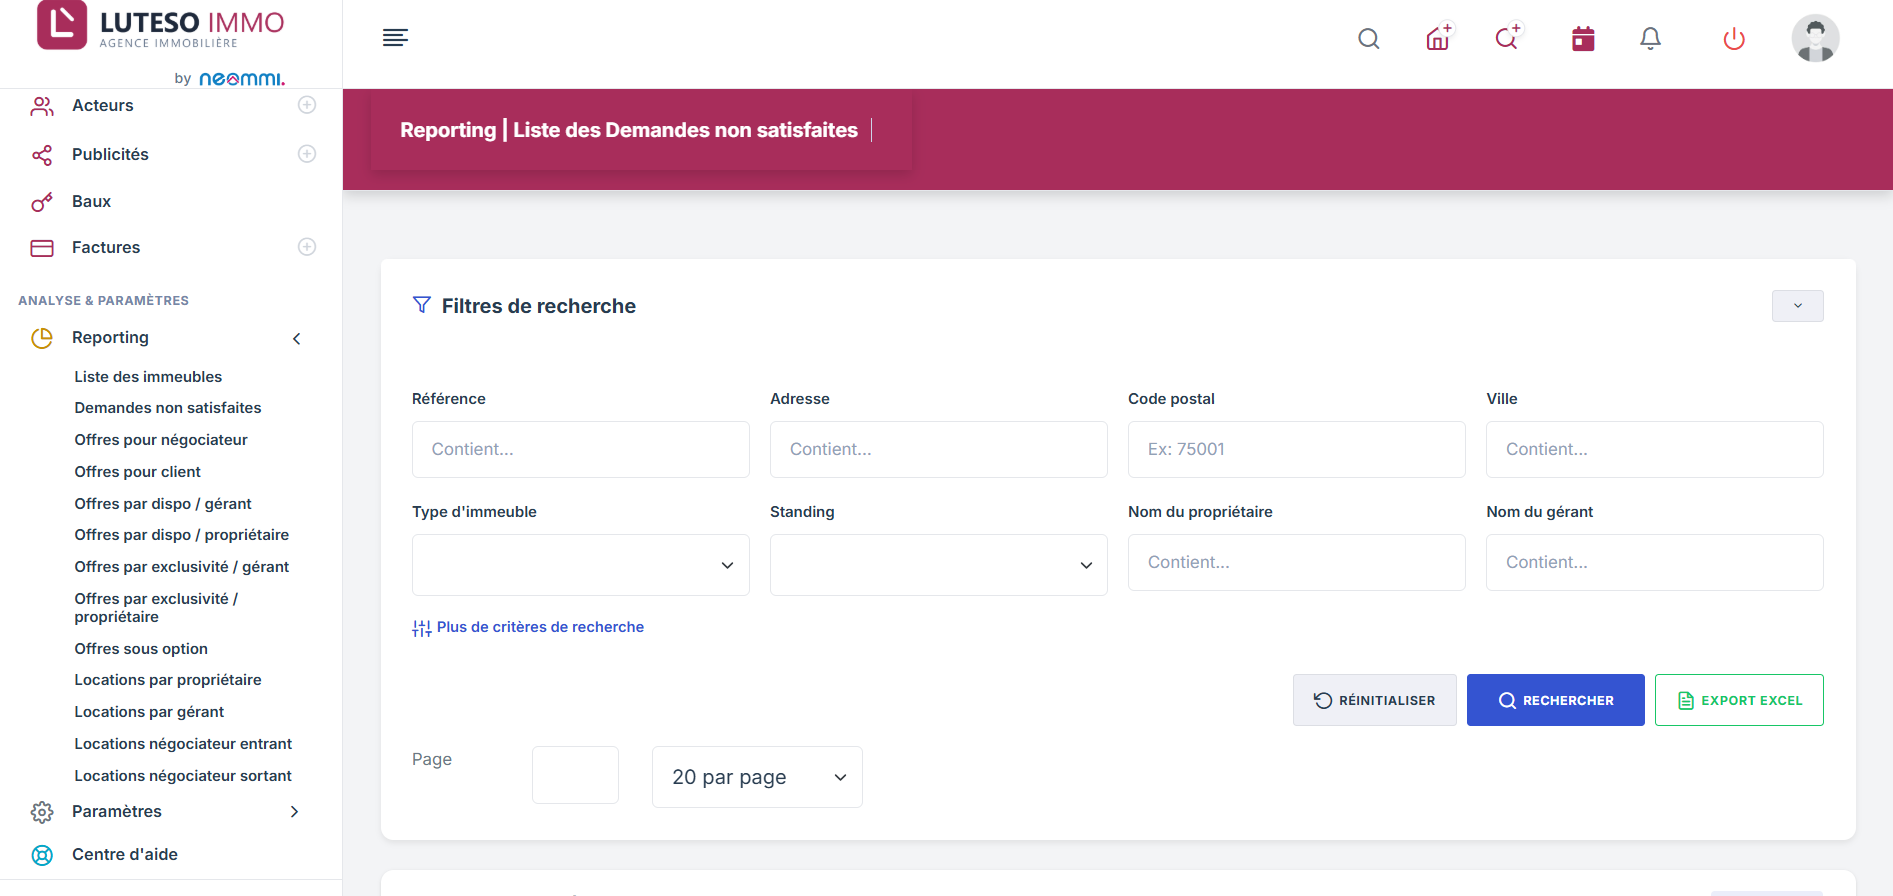Open the 20 par page dropdown
The height and width of the screenshot is (896, 1893).
click(757, 777)
